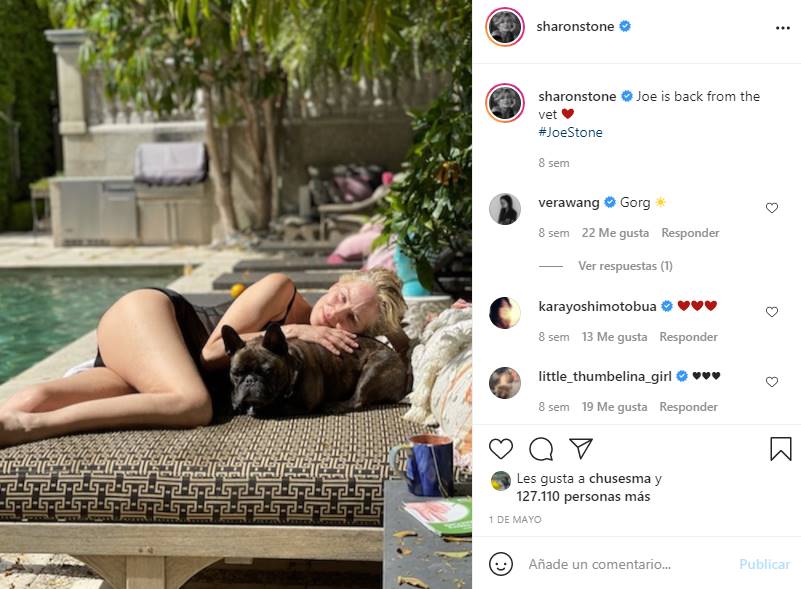
Task: Open three-dot more options menu
Action: click(783, 28)
